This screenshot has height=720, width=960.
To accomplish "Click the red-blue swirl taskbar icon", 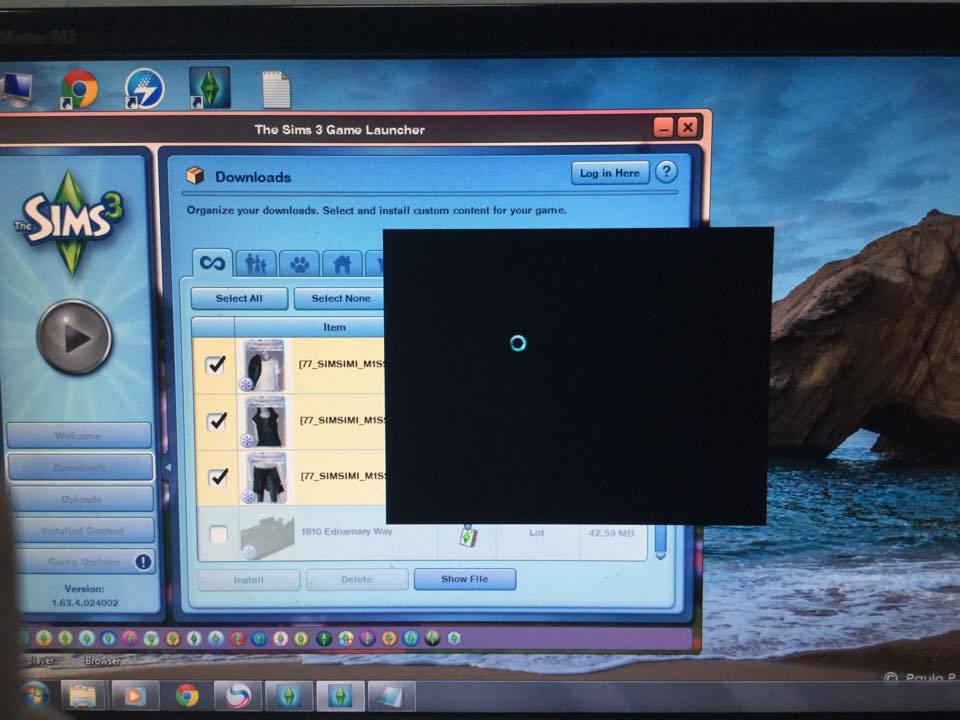I will (238, 696).
